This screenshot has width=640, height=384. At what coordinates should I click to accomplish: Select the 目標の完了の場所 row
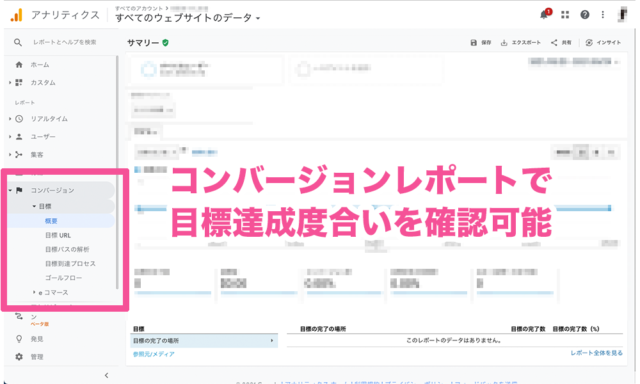point(204,340)
